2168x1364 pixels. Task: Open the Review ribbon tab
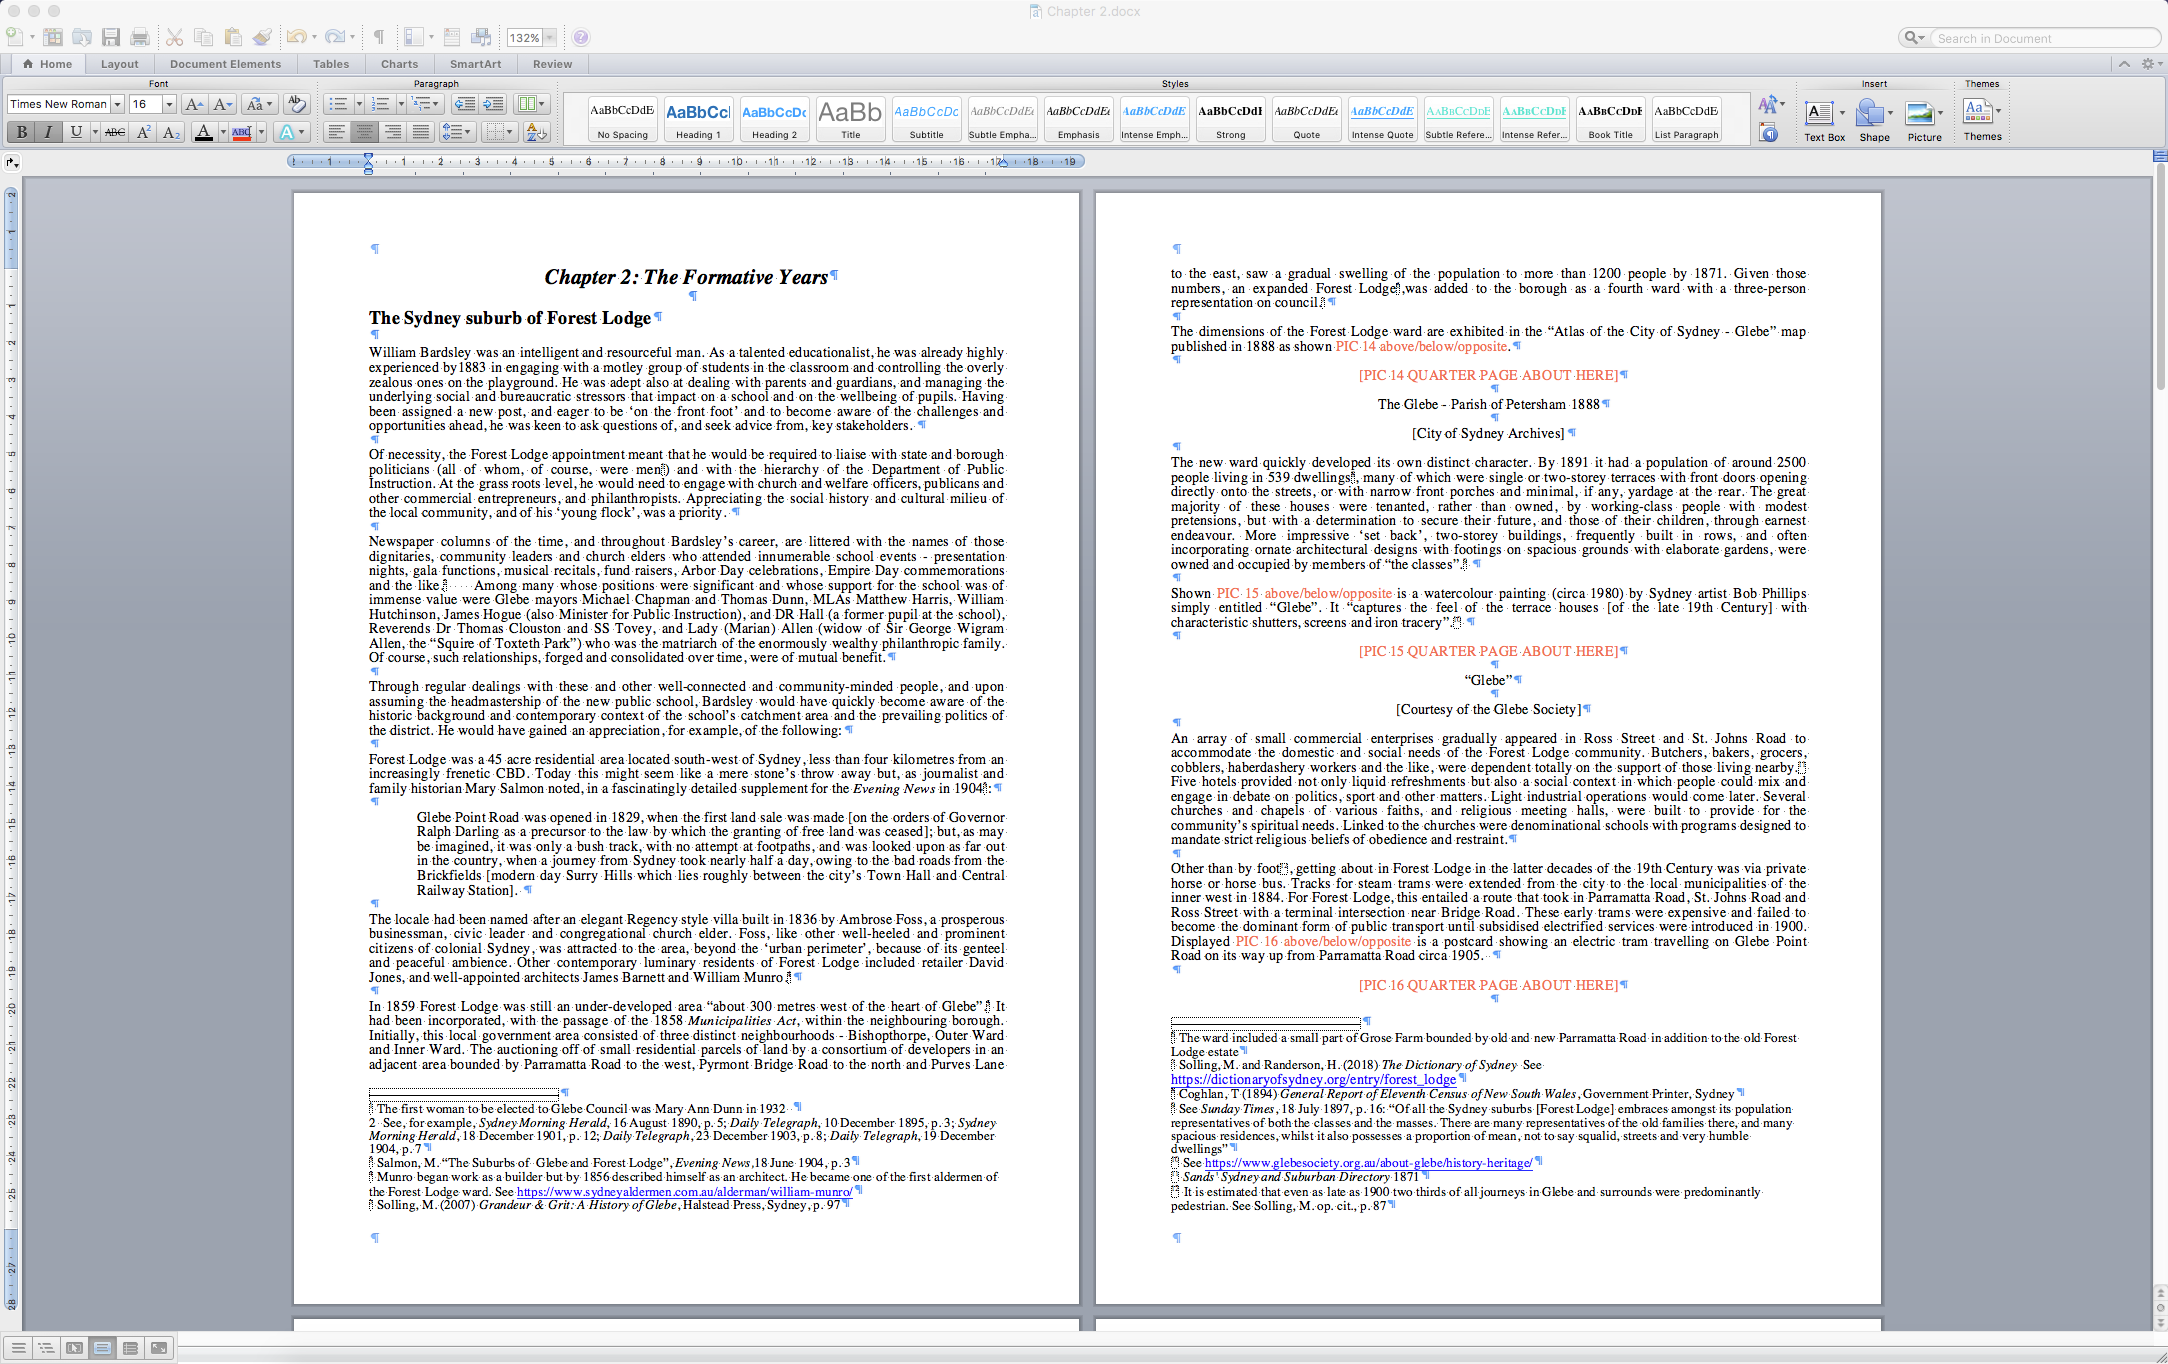552,64
